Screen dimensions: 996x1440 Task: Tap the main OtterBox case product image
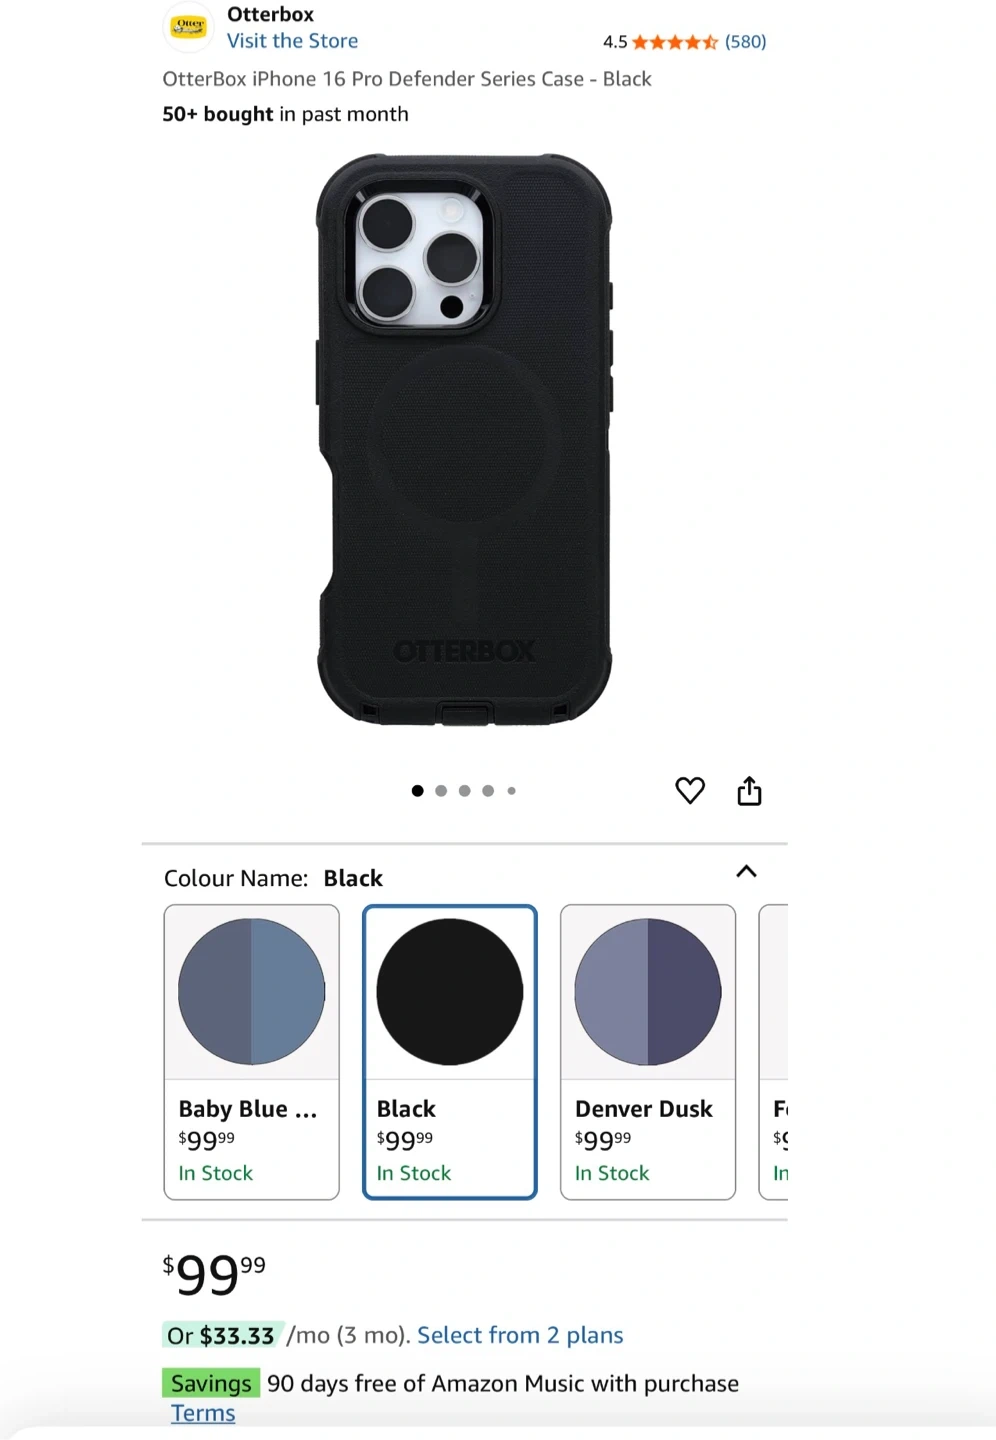464,439
